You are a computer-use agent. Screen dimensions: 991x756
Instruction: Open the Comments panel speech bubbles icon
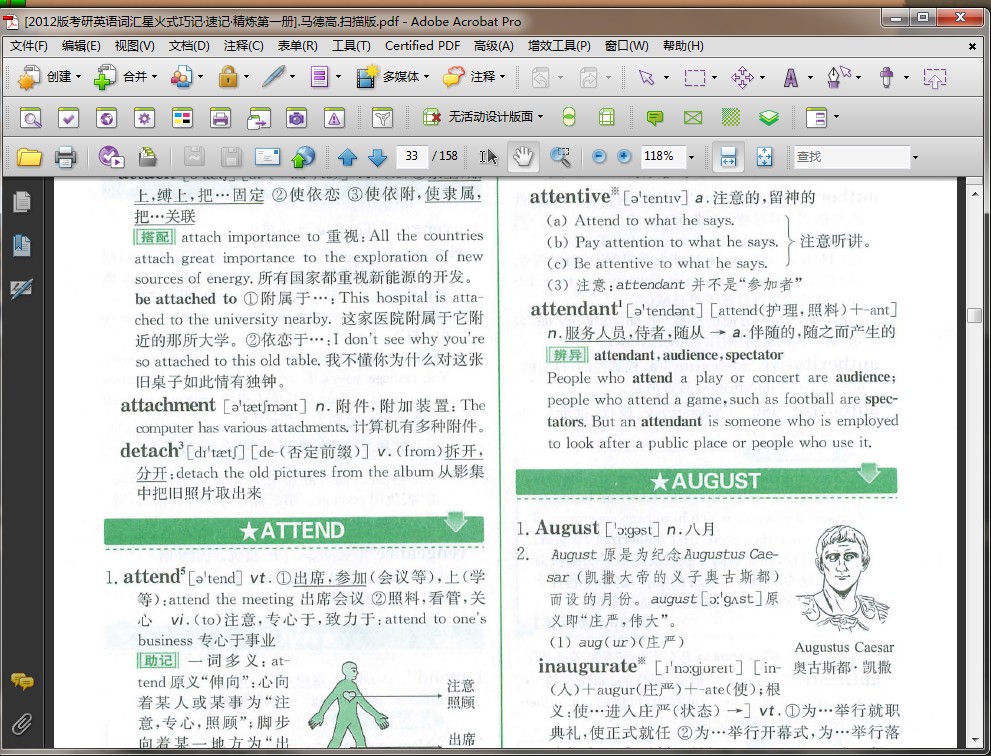[x=21, y=681]
